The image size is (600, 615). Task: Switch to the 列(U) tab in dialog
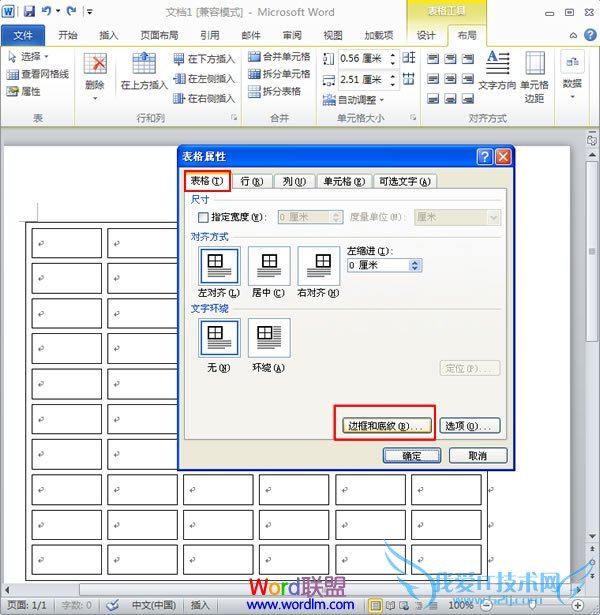294,181
